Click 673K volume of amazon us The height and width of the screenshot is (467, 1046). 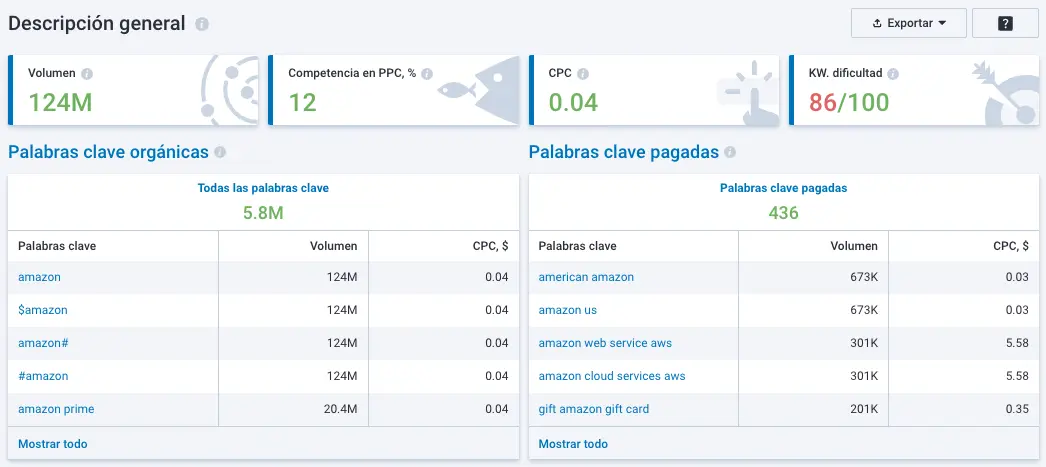pyautogui.click(x=863, y=310)
